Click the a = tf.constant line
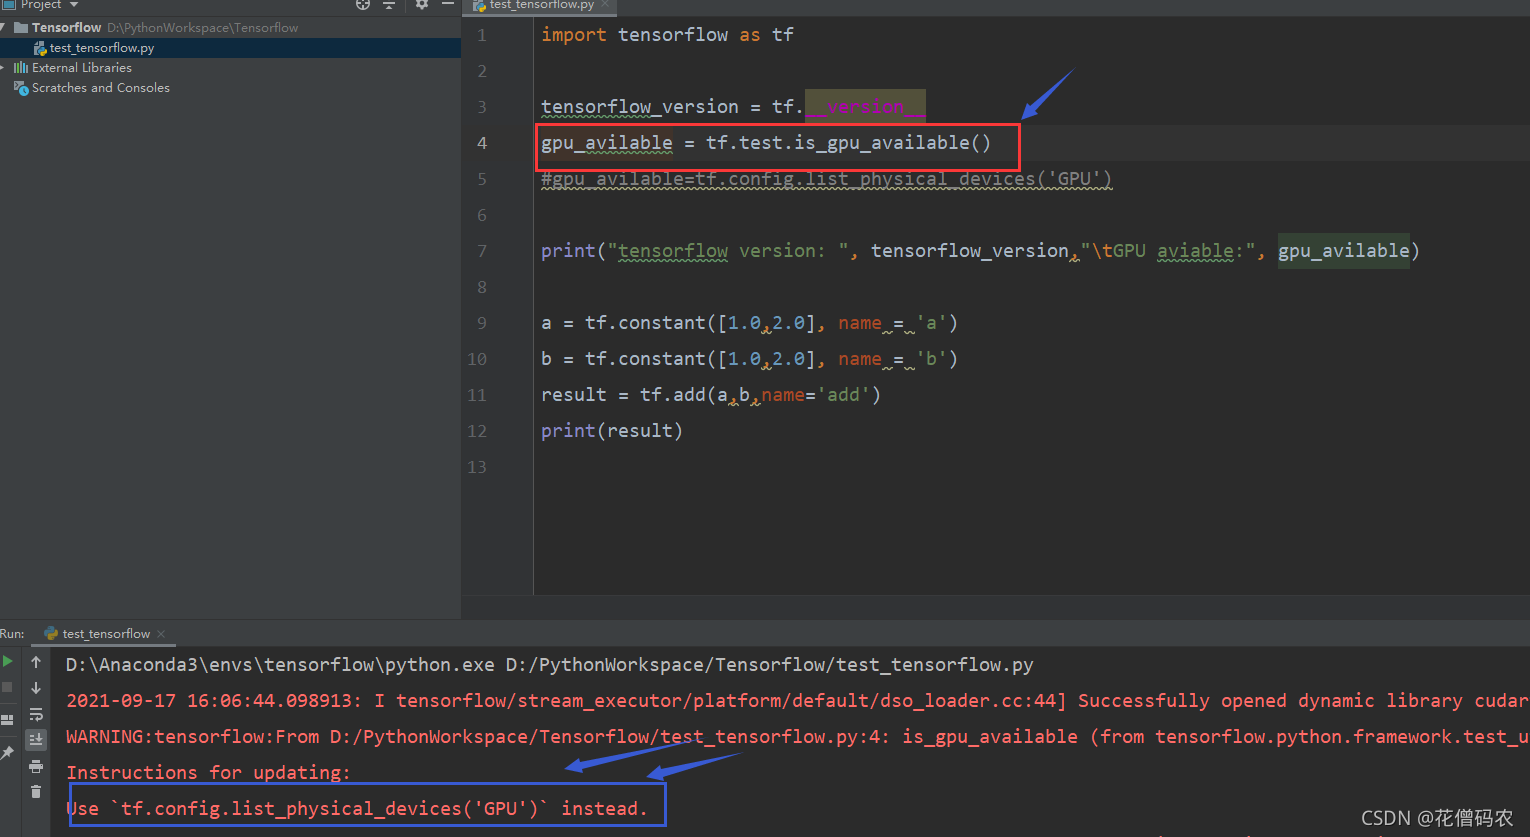 pyautogui.click(x=750, y=323)
